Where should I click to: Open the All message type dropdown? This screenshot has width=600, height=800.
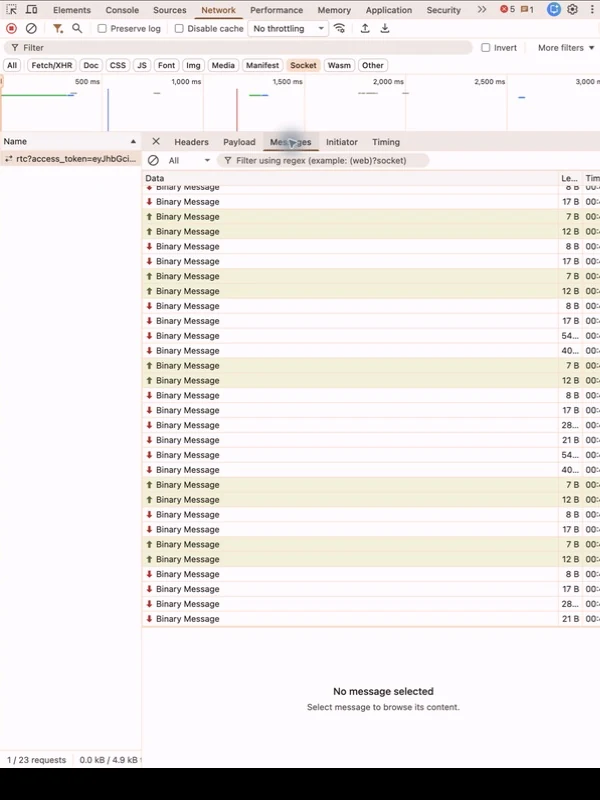point(189,161)
